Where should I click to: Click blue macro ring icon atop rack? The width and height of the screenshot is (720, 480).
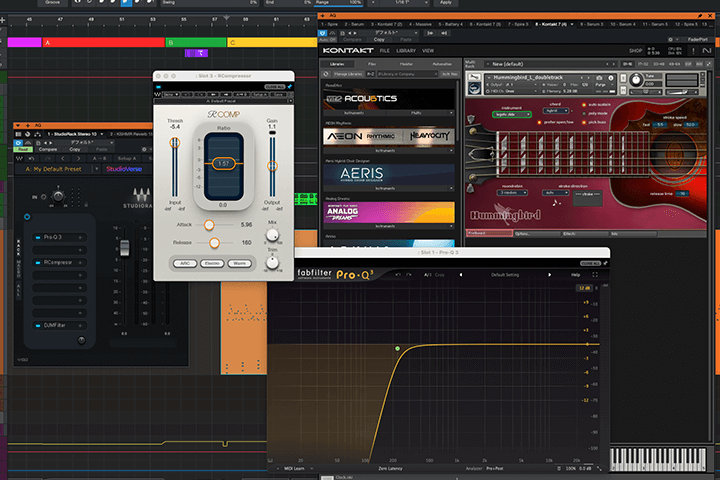click(27, 217)
